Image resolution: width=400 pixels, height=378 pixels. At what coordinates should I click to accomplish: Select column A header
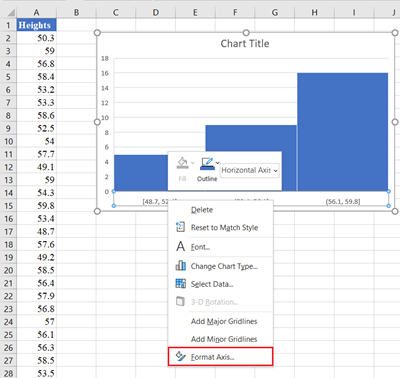click(x=36, y=13)
